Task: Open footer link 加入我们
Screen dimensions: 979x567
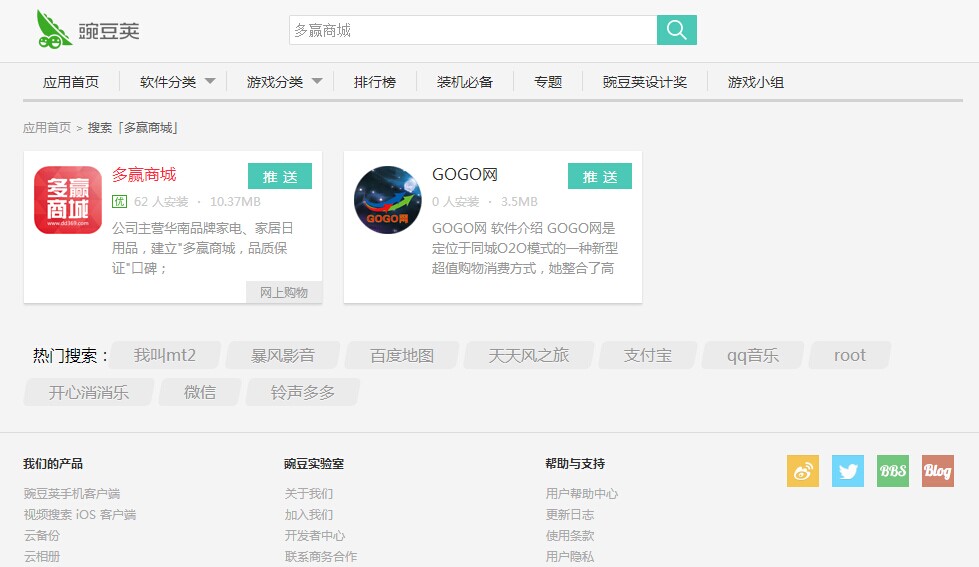Action: click(309, 515)
